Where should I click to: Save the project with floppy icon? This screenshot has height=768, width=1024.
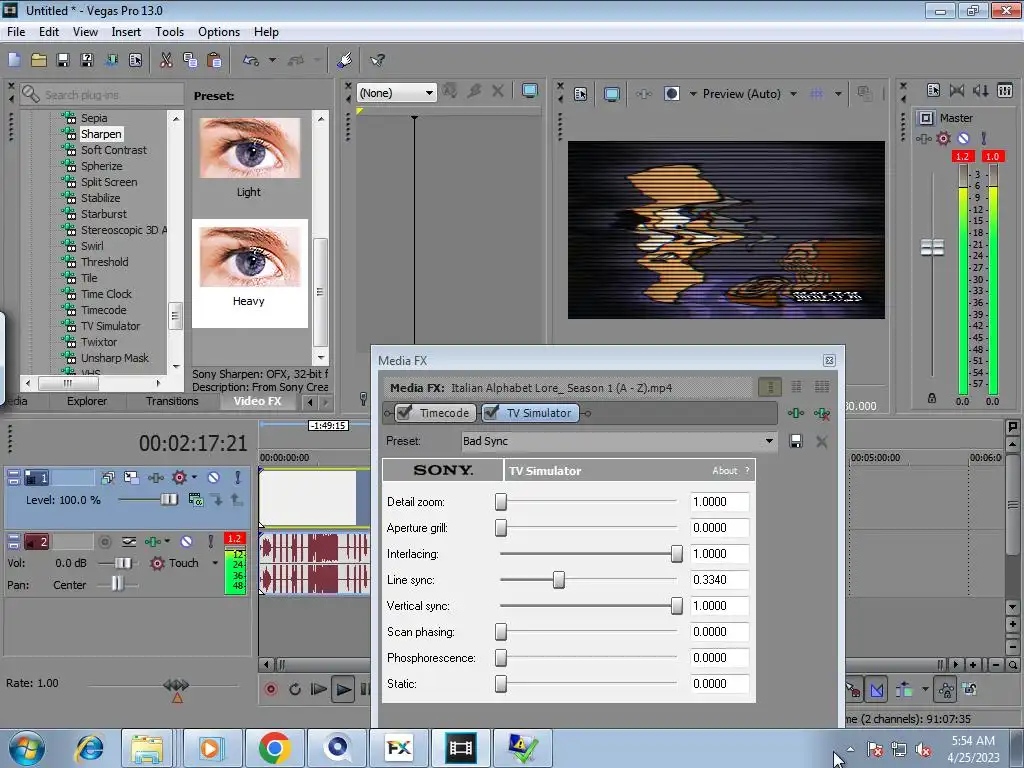coord(63,60)
